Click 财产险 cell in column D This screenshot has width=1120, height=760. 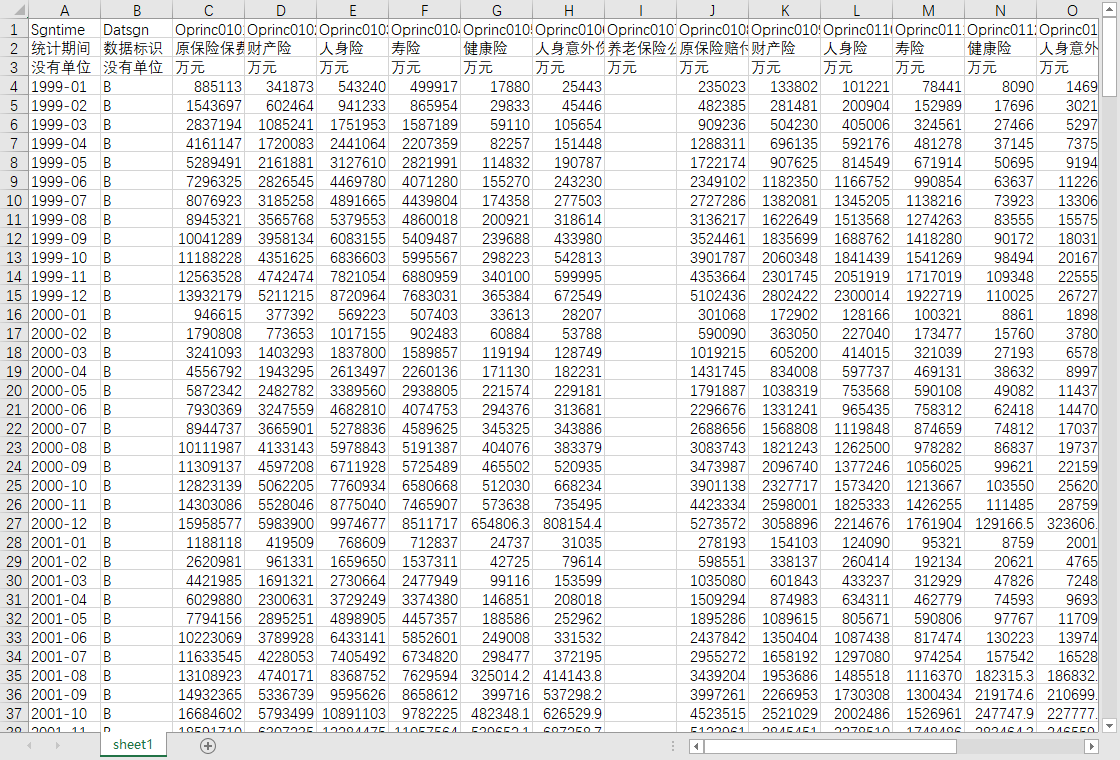tap(281, 49)
